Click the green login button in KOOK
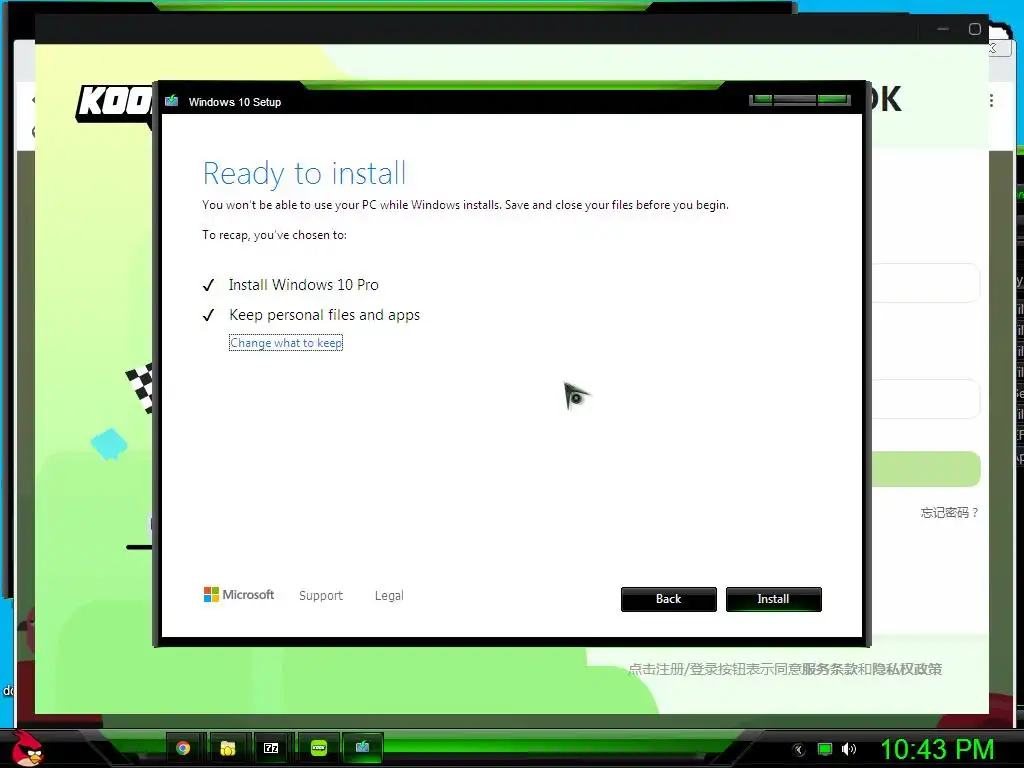The height and width of the screenshot is (768, 1024). click(x=926, y=468)
